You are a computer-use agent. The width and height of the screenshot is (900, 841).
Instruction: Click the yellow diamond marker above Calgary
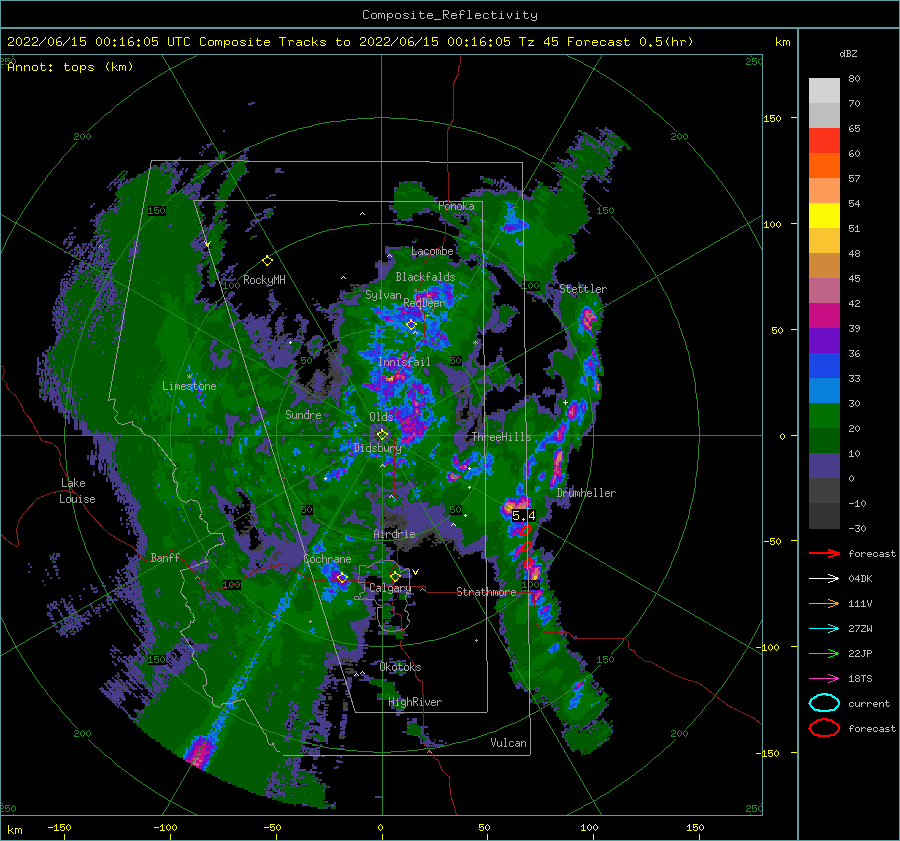(x=395, y=576)
